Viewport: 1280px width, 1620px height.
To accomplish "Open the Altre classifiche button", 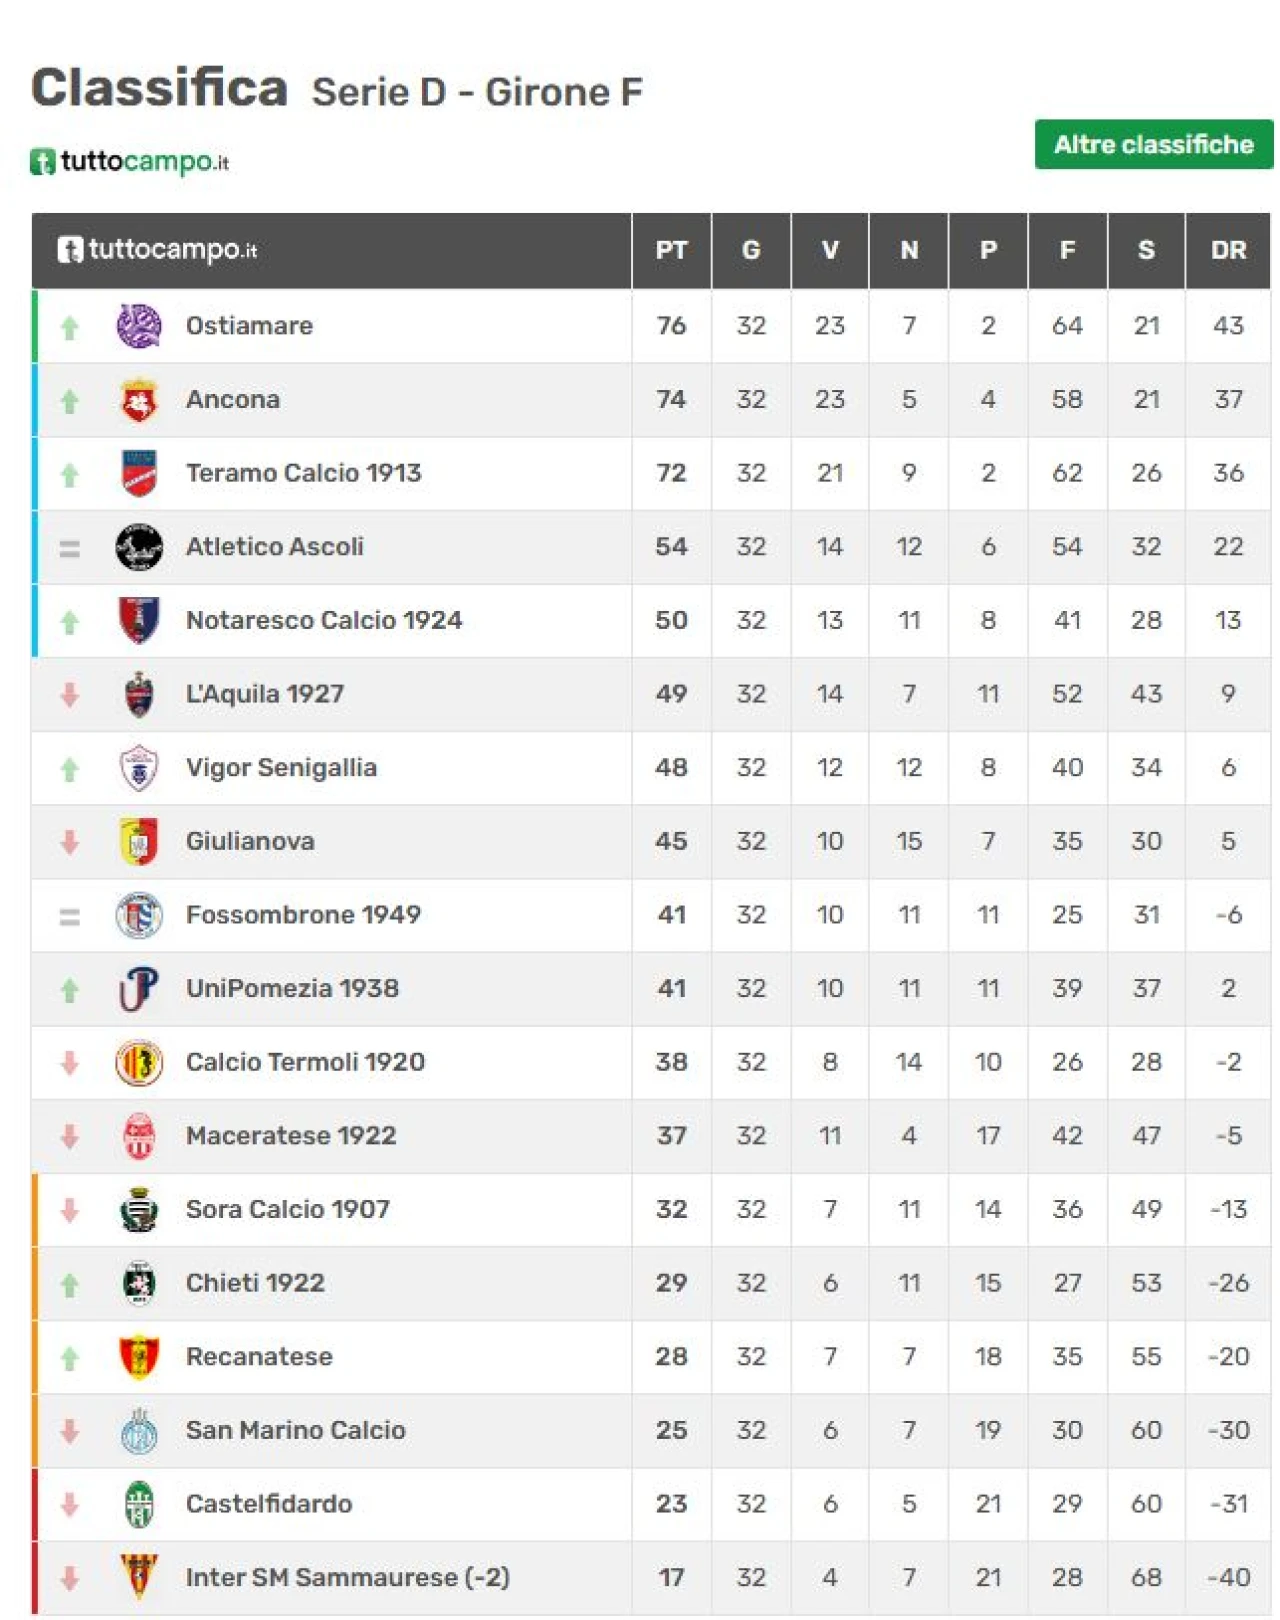I will coord(1153,145).
